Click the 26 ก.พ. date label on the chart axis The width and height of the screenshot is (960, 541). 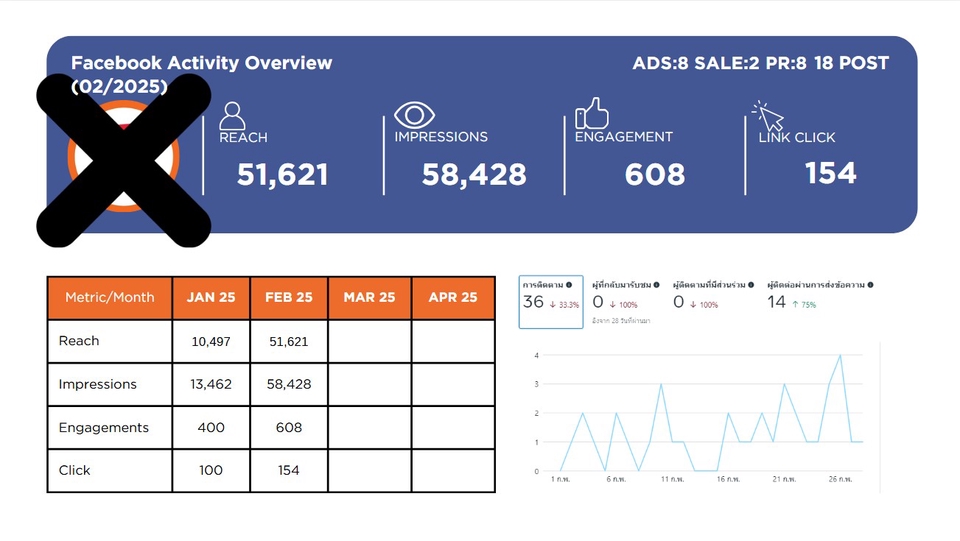[x=840, y=479]
